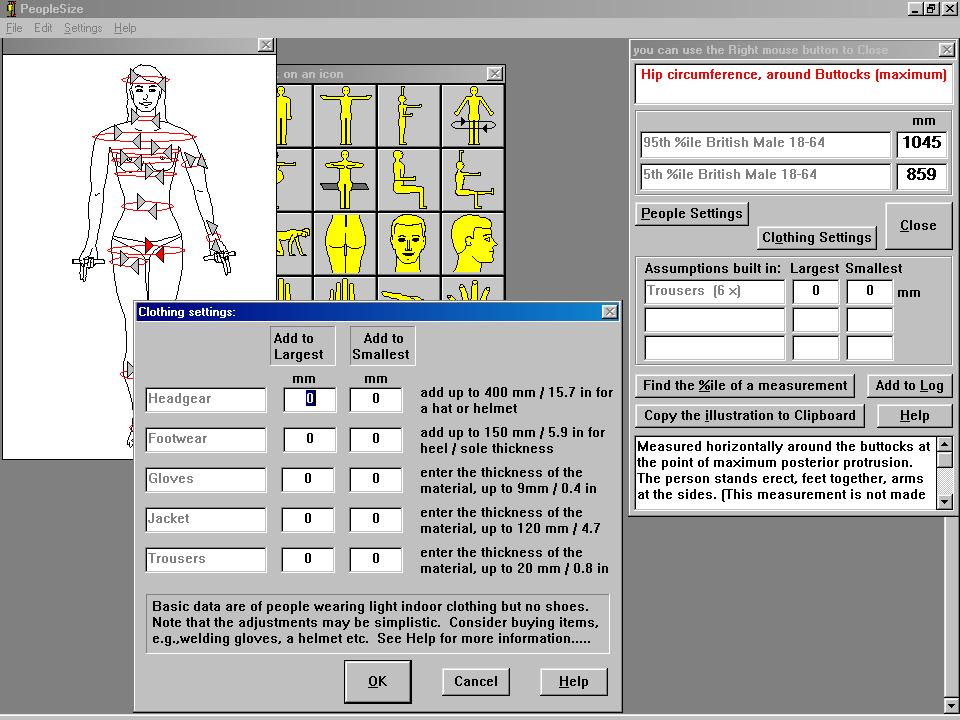Click Gloves Add to Smallest field
Screen dimensions: 960x720
376,479
